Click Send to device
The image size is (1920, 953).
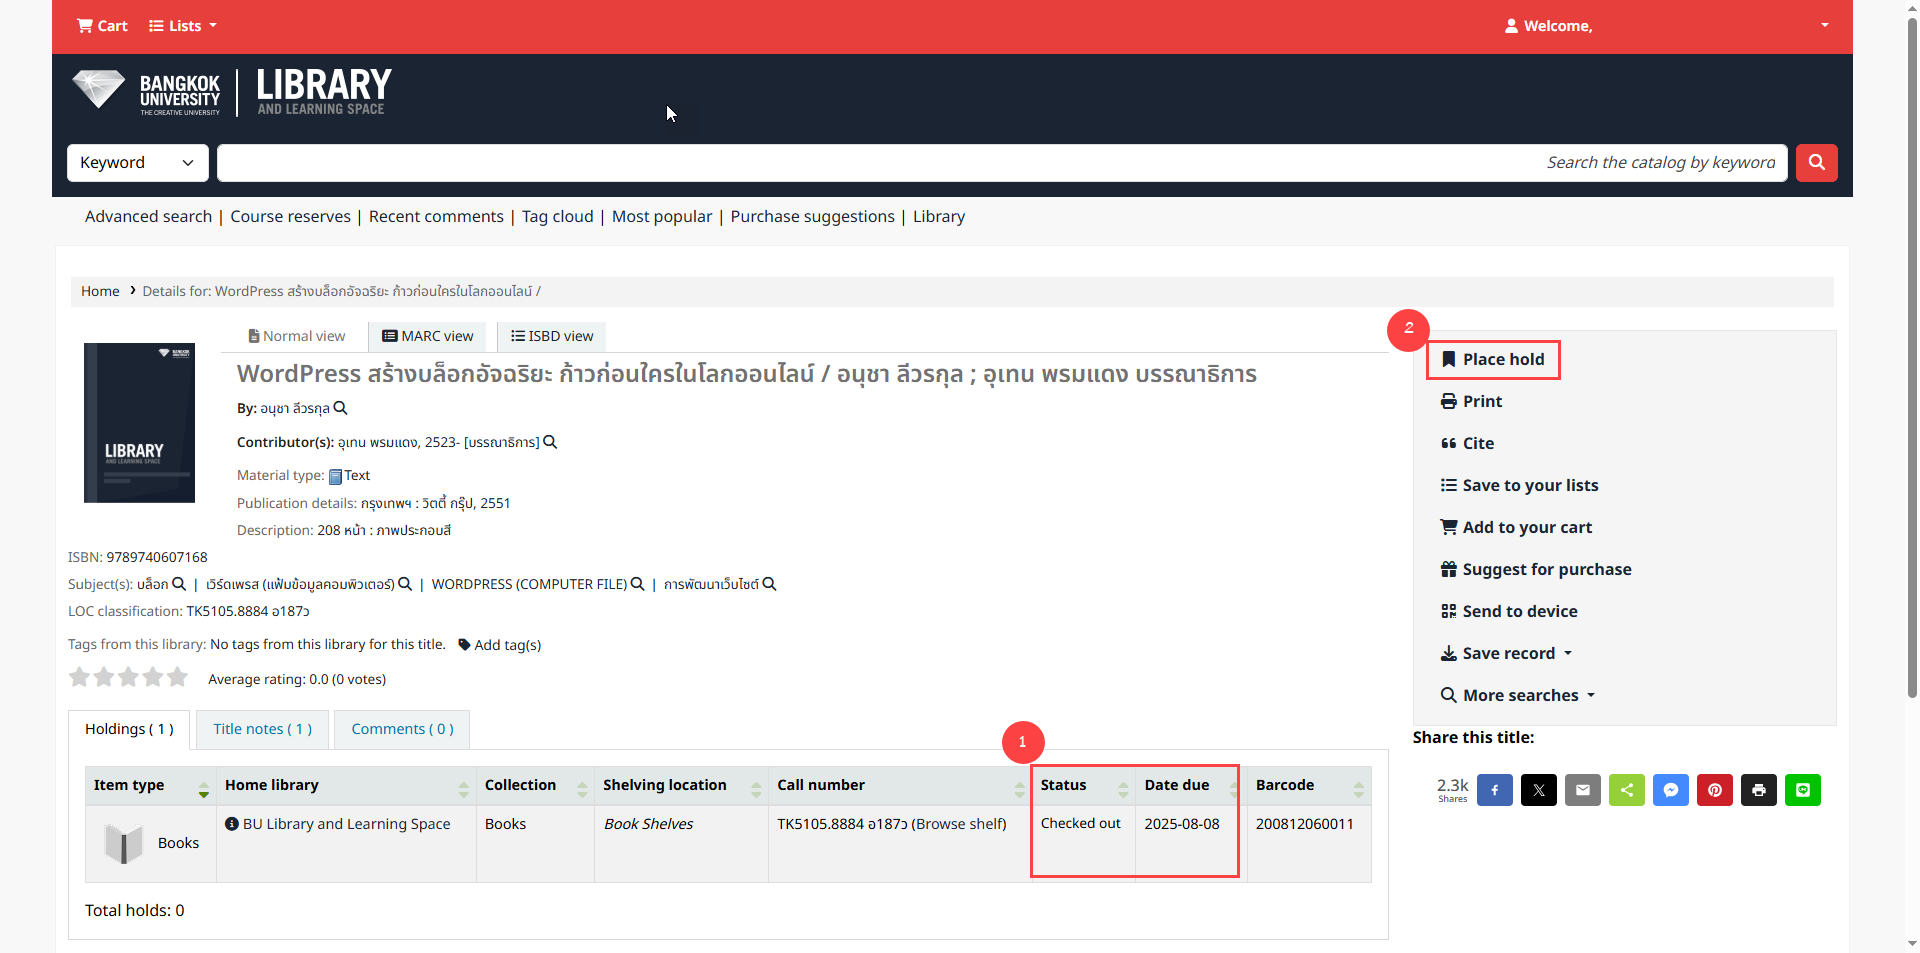click(x=1509, y=611)
